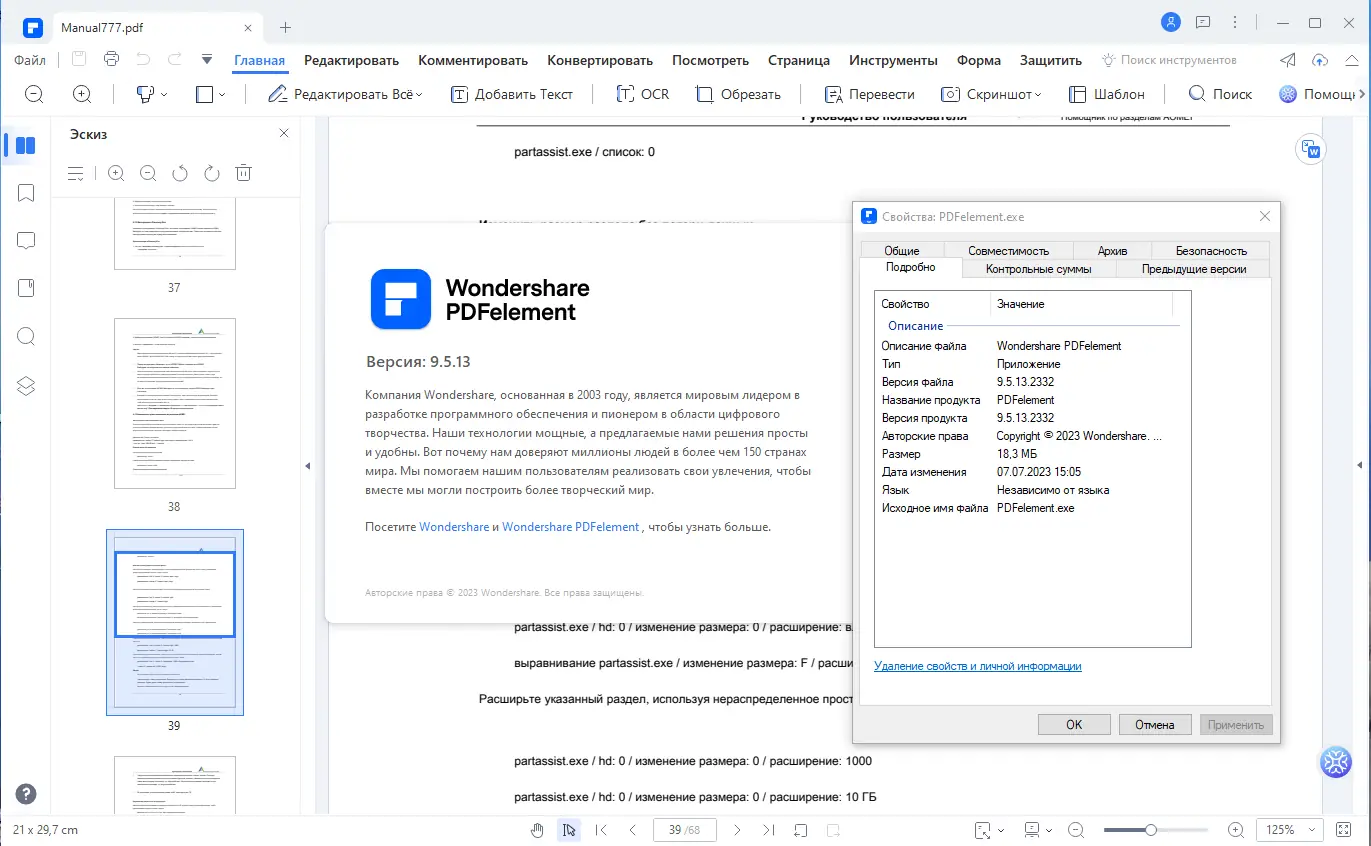Click the user account avatar in the title bar
The image size is (1371, 846).
pos(1170,22)
